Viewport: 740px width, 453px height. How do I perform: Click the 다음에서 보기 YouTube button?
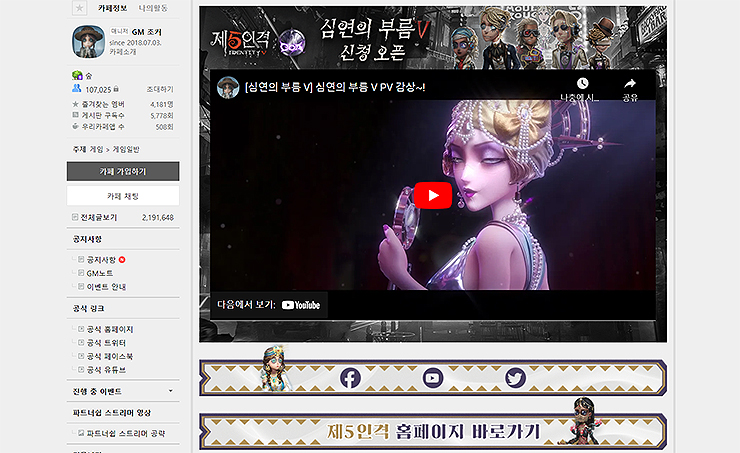point(269,305)
